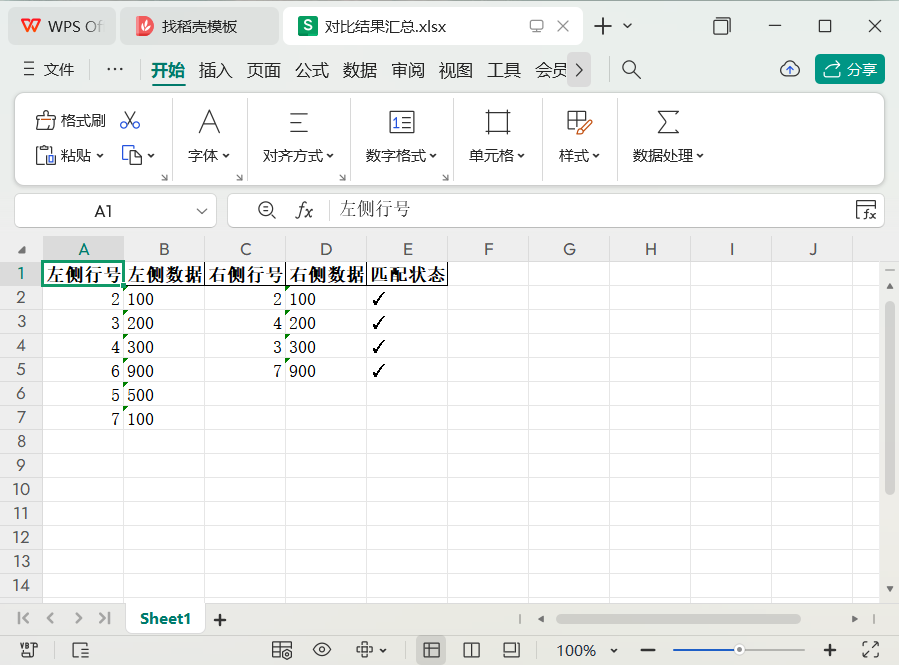899x665 pixels.
Task: Select the 数据 Data tab
Action: [x=360, y=70]
